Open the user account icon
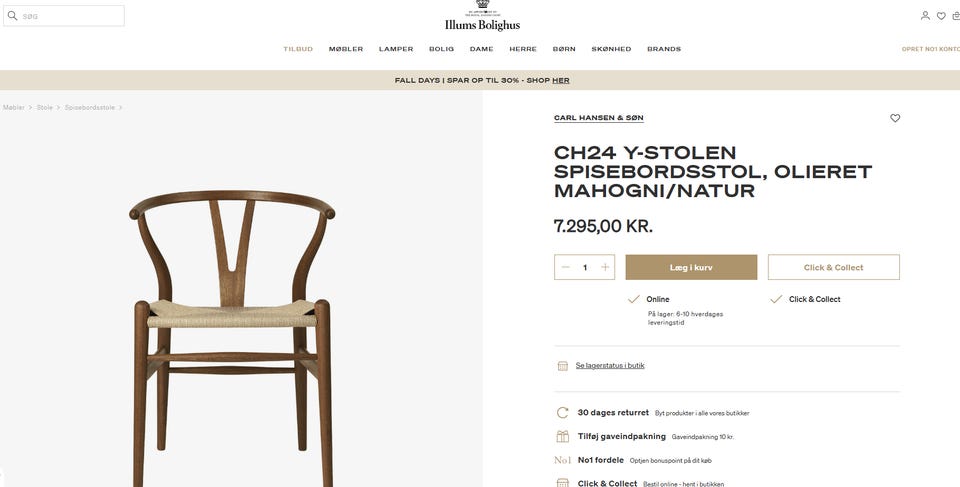Image resolution: width=960 pixels, height=487 pixels. pos(925,16)
